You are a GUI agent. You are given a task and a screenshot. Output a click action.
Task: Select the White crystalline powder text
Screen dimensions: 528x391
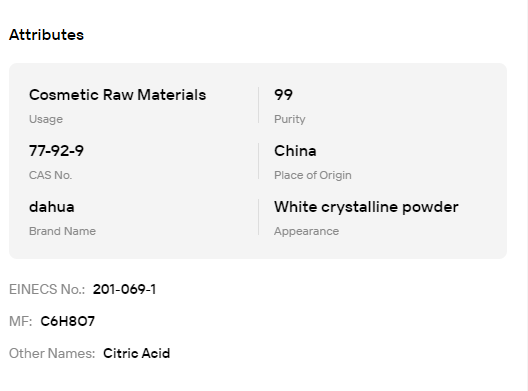pyautogui.click(x=366, y=207)
